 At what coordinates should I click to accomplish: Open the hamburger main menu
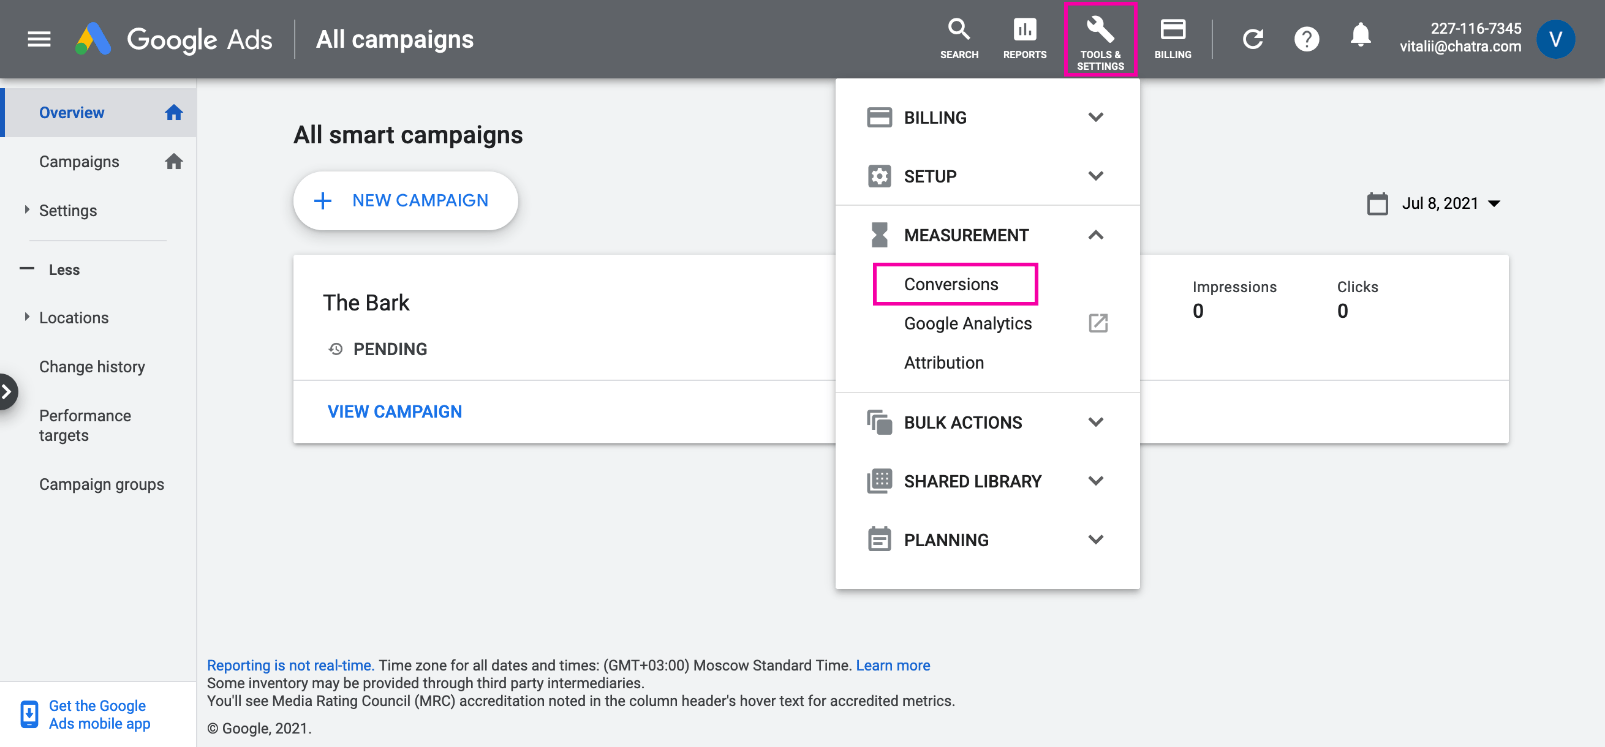(x=39, y=39)
